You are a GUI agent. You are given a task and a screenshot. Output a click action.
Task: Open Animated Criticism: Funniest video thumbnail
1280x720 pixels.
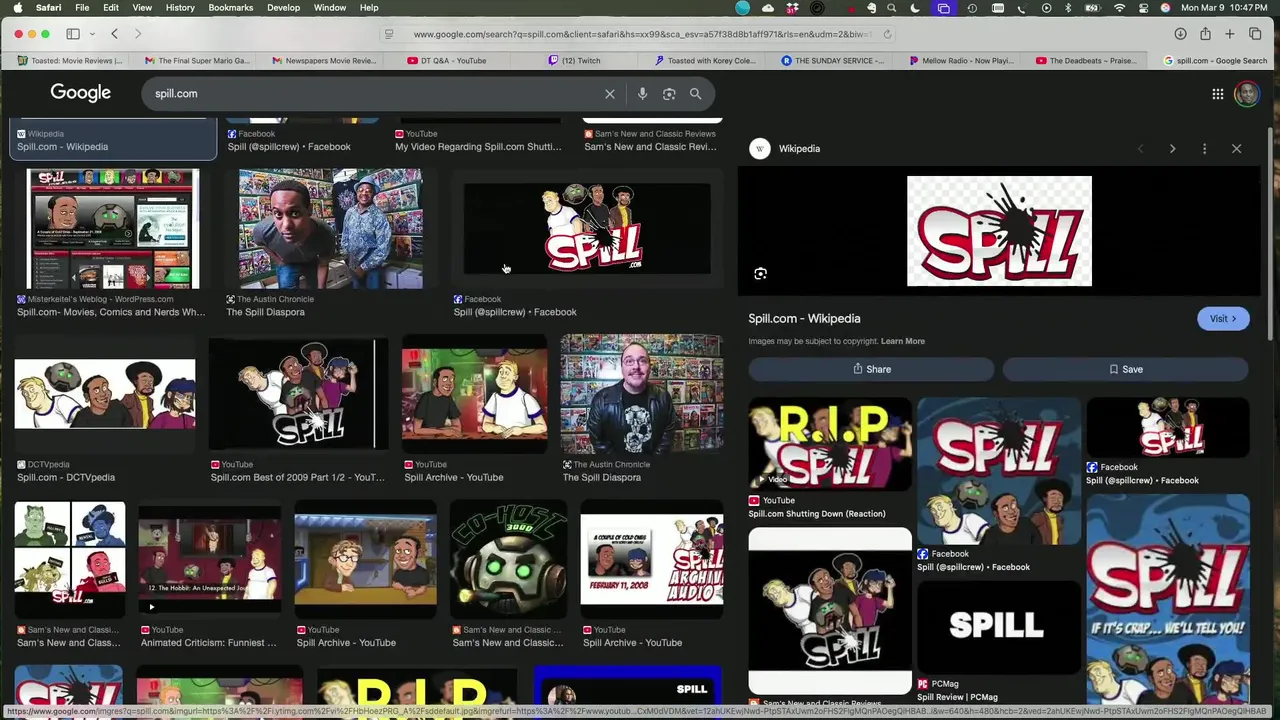click(210, 559)
